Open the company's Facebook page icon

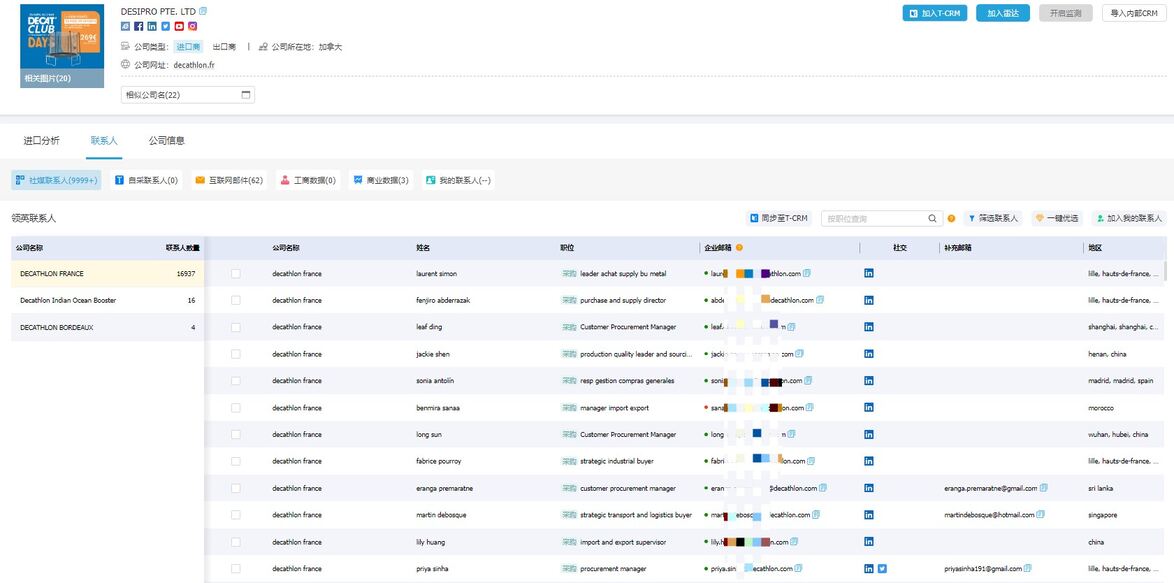pyautogui.click(x=139, y=26)
